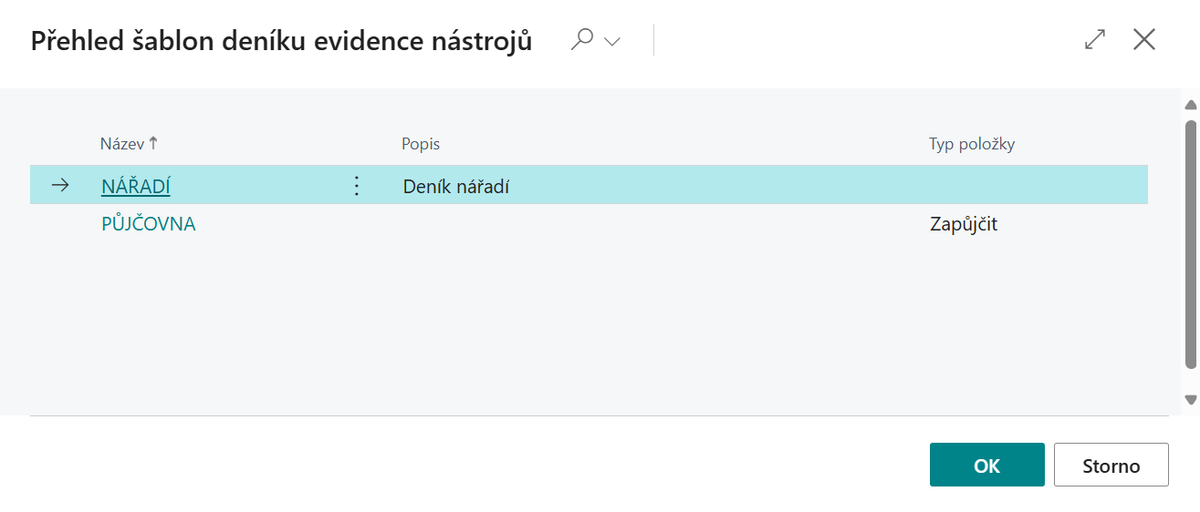
Task: Open the NÁŘADÍ template link
Action: 136,186
